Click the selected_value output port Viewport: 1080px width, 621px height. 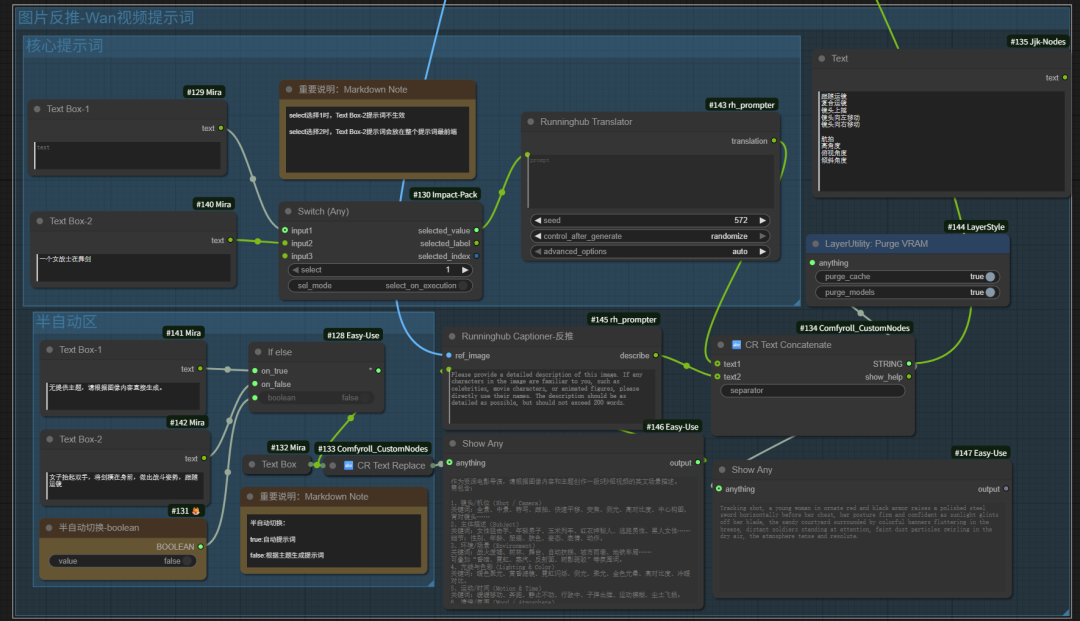coord(477,231)
